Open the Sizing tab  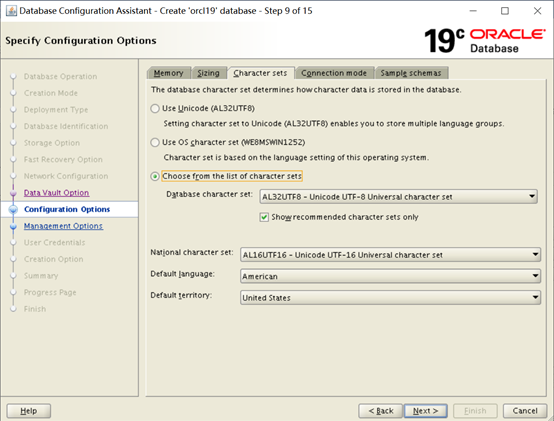pos(208,73)
